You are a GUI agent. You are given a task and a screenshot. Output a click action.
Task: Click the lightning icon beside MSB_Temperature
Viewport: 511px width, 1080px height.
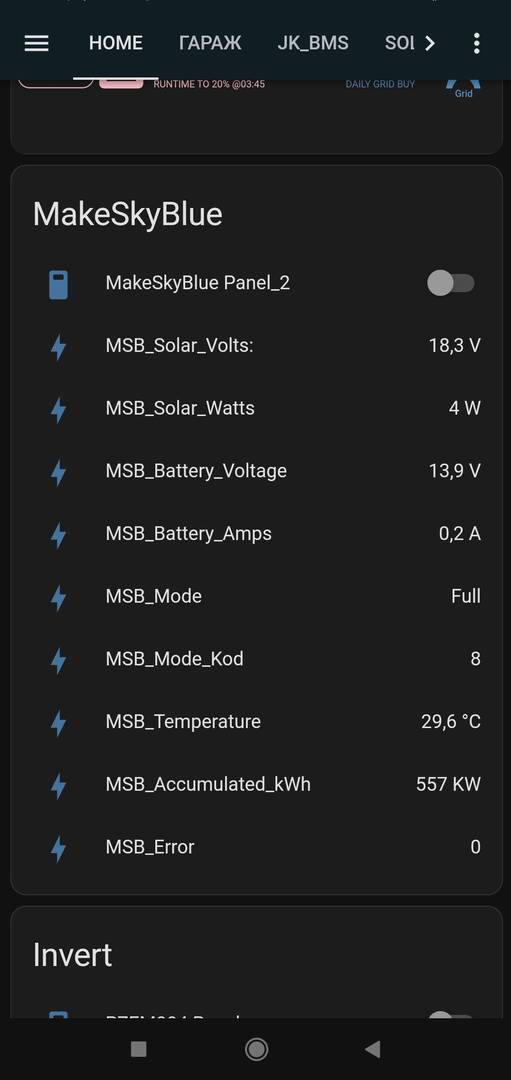59,724
